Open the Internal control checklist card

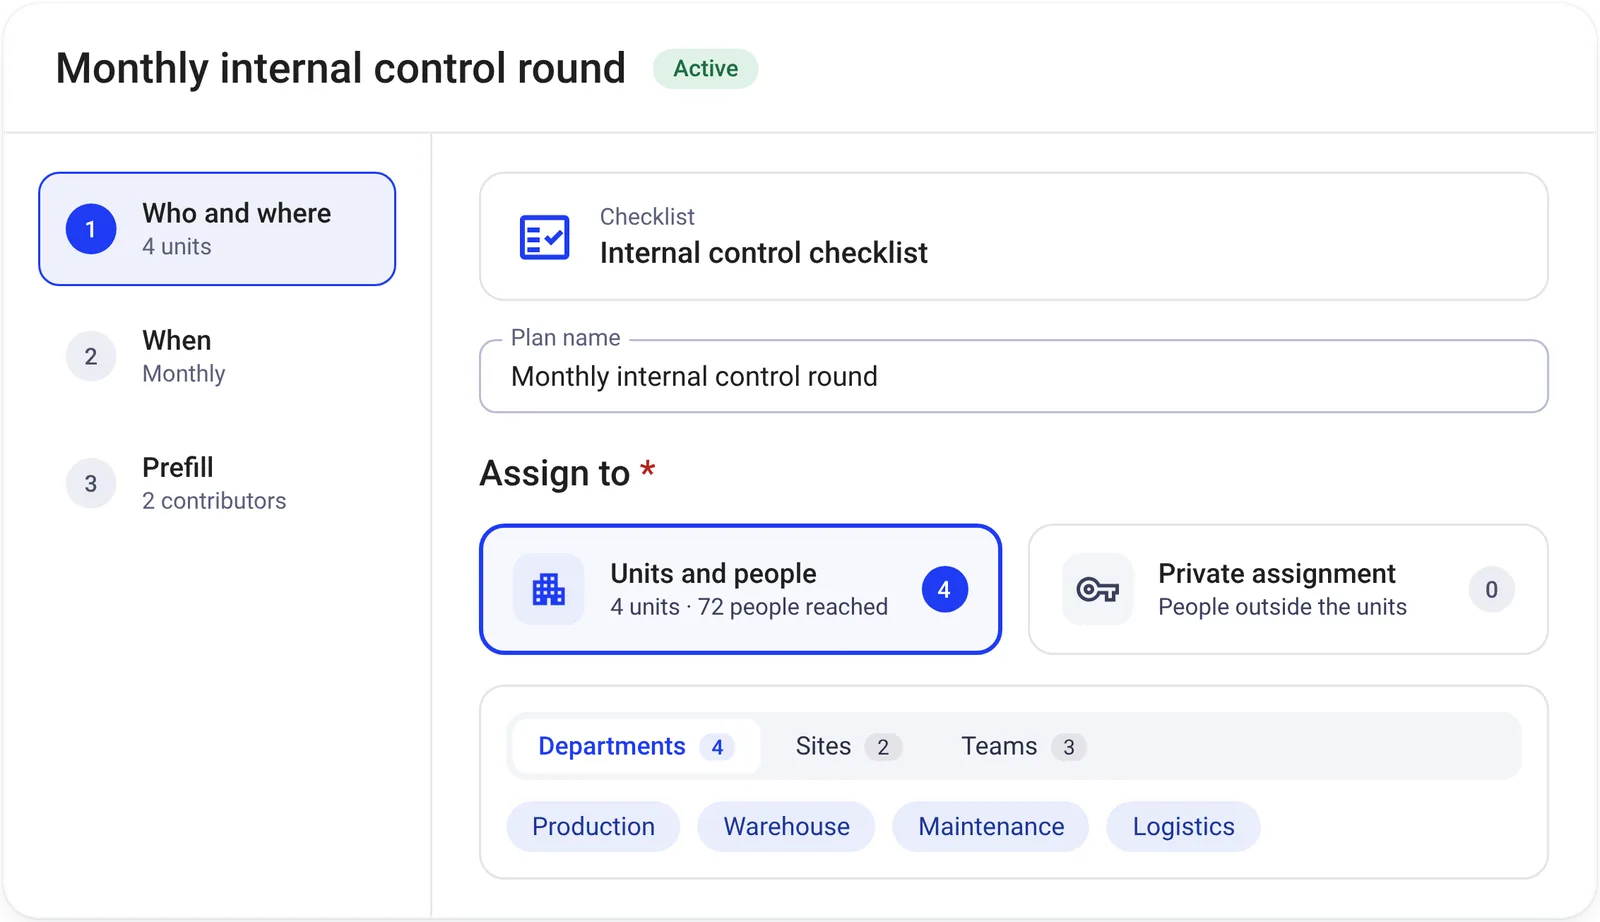pyautogui.click(x=1014, y=237)
